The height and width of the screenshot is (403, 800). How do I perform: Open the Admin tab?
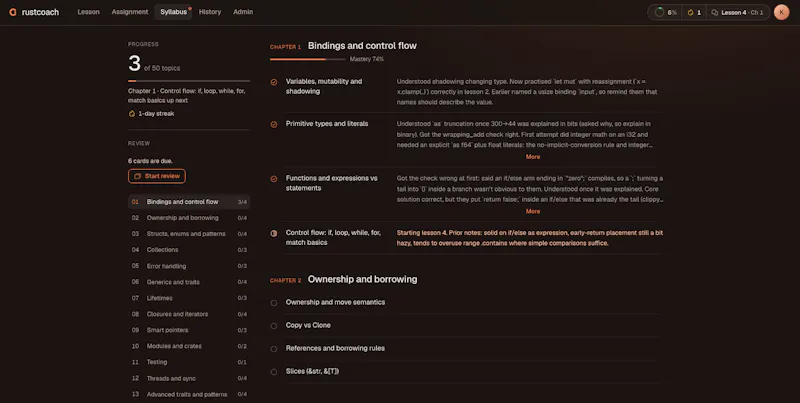[x=243, y=12]
